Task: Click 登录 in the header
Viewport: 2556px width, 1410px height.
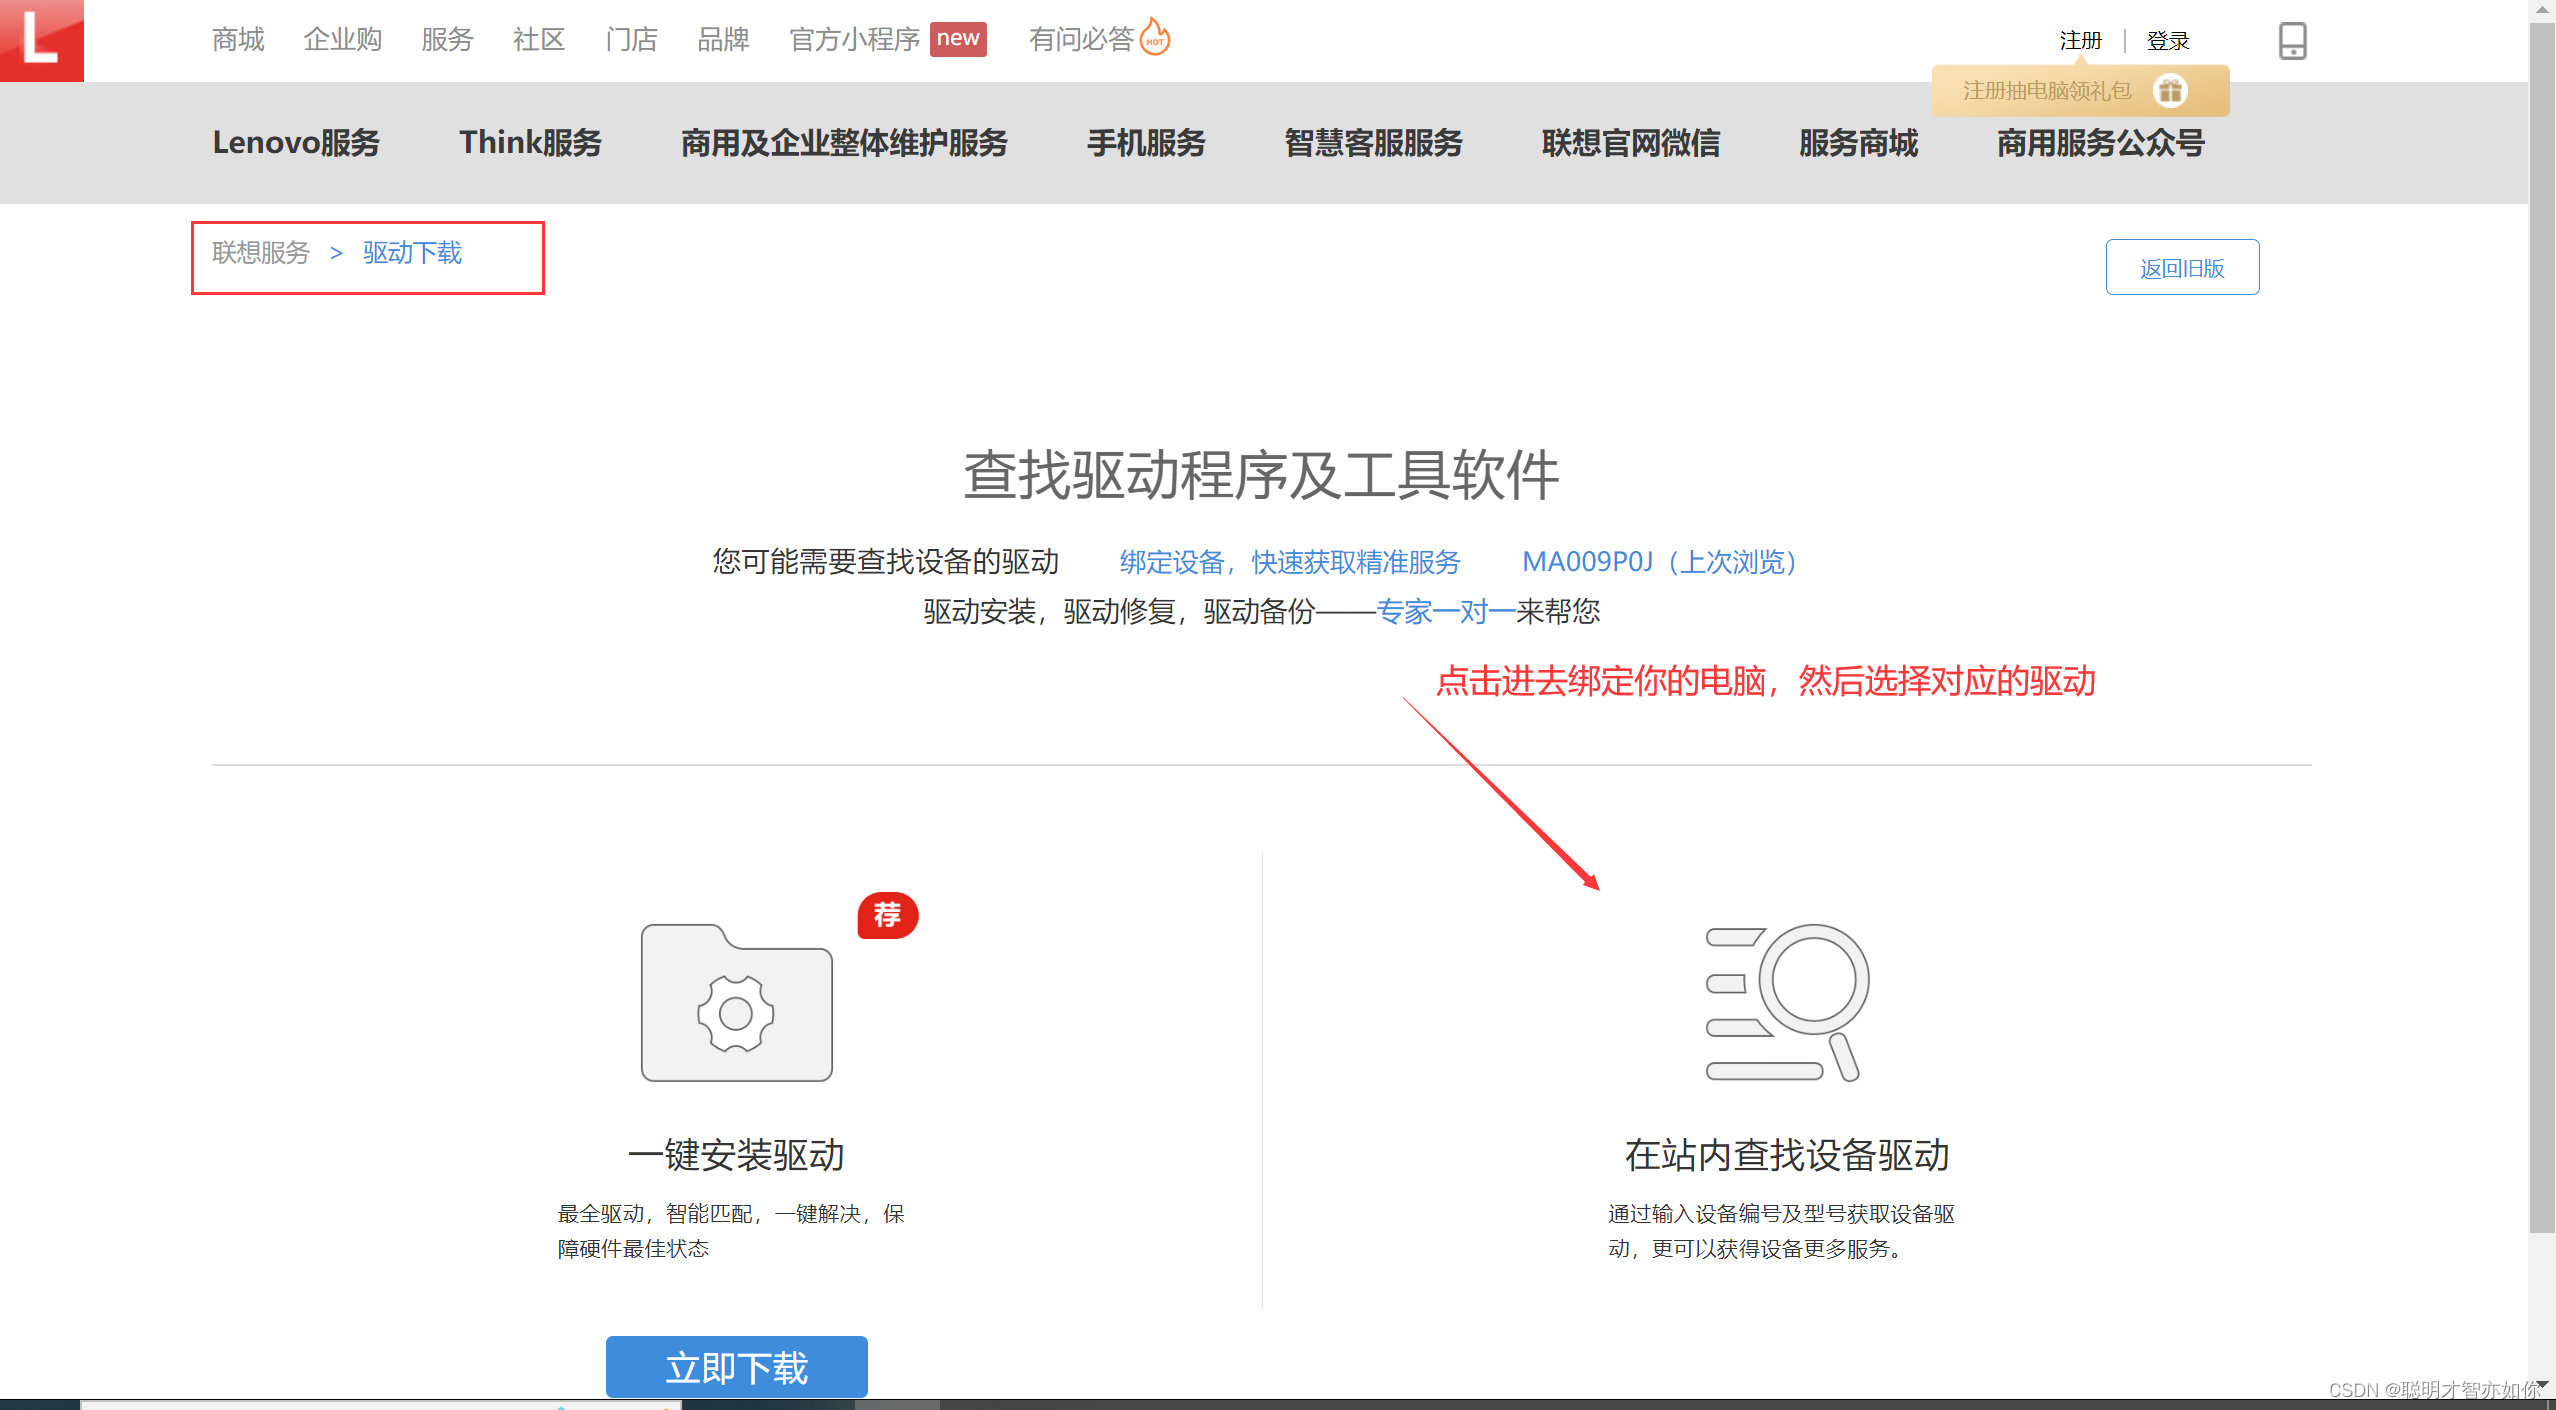Action: pos(2168,41)
